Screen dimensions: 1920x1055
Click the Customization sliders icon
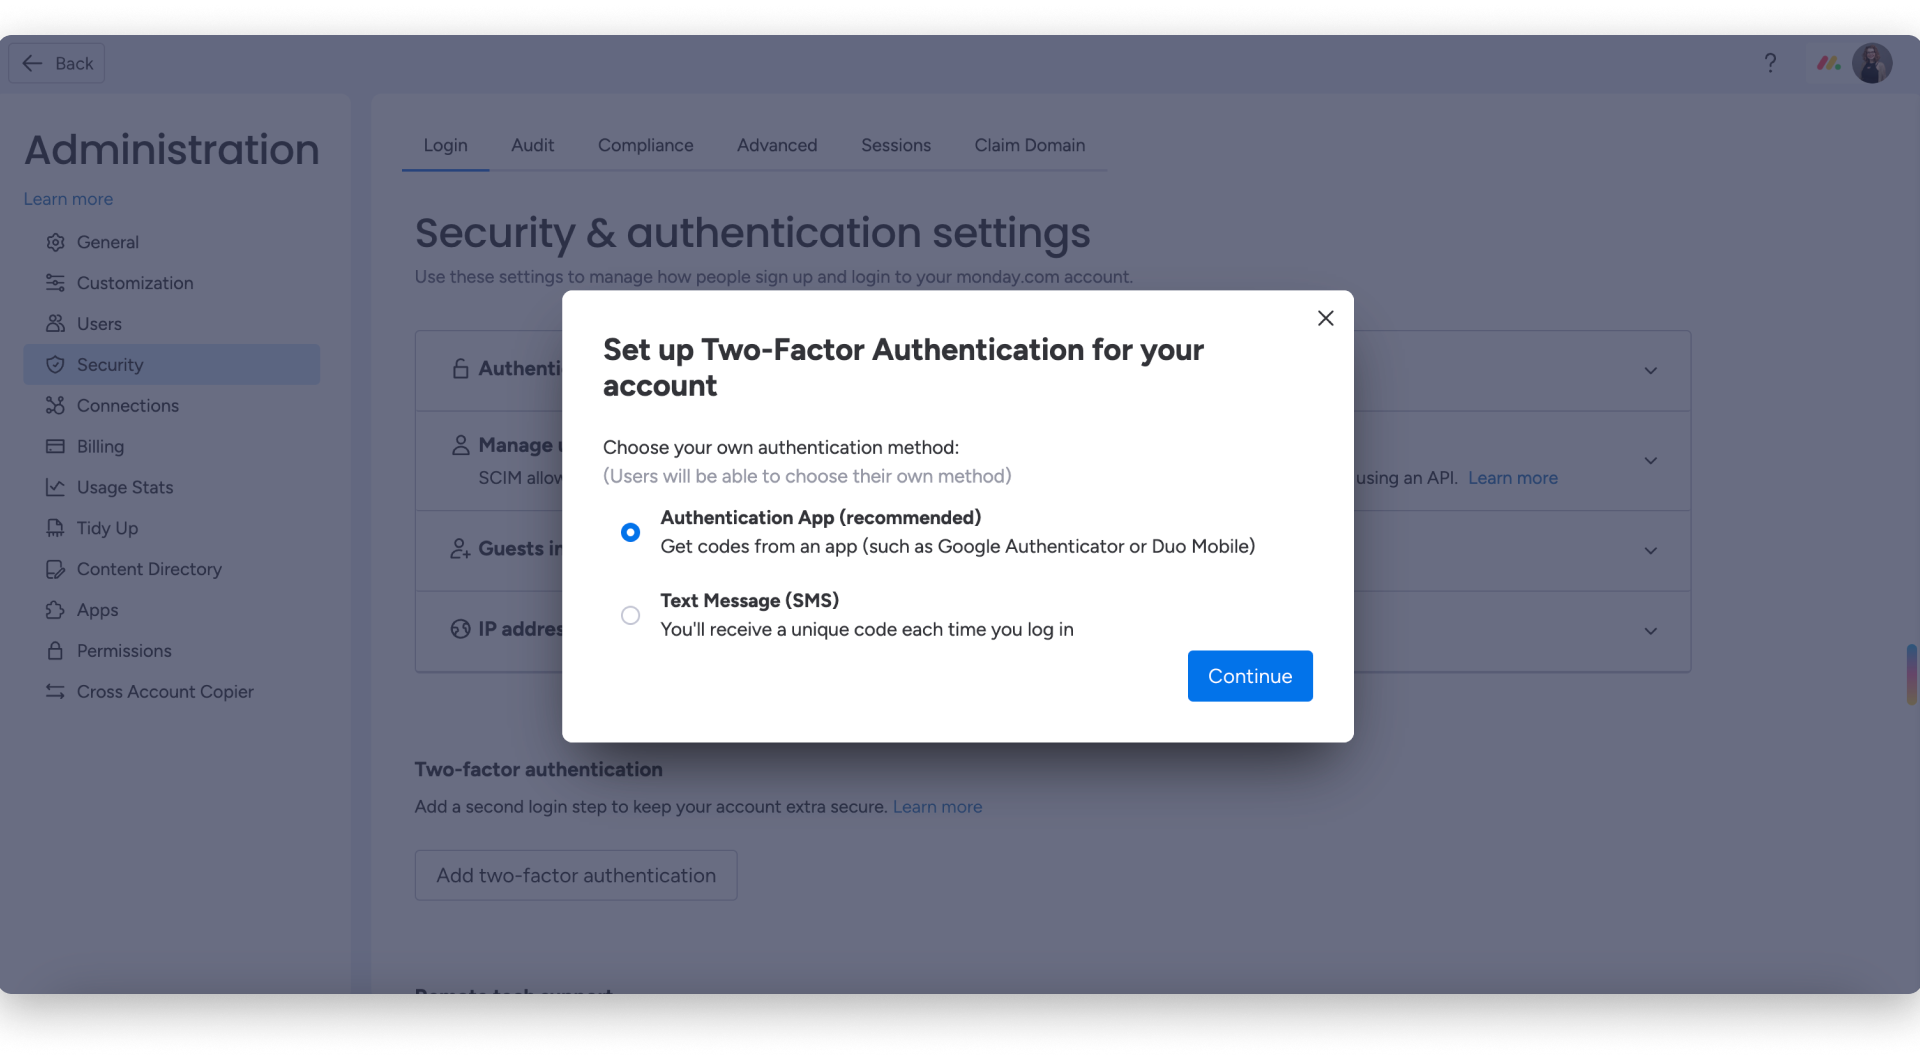click(55, 283)
